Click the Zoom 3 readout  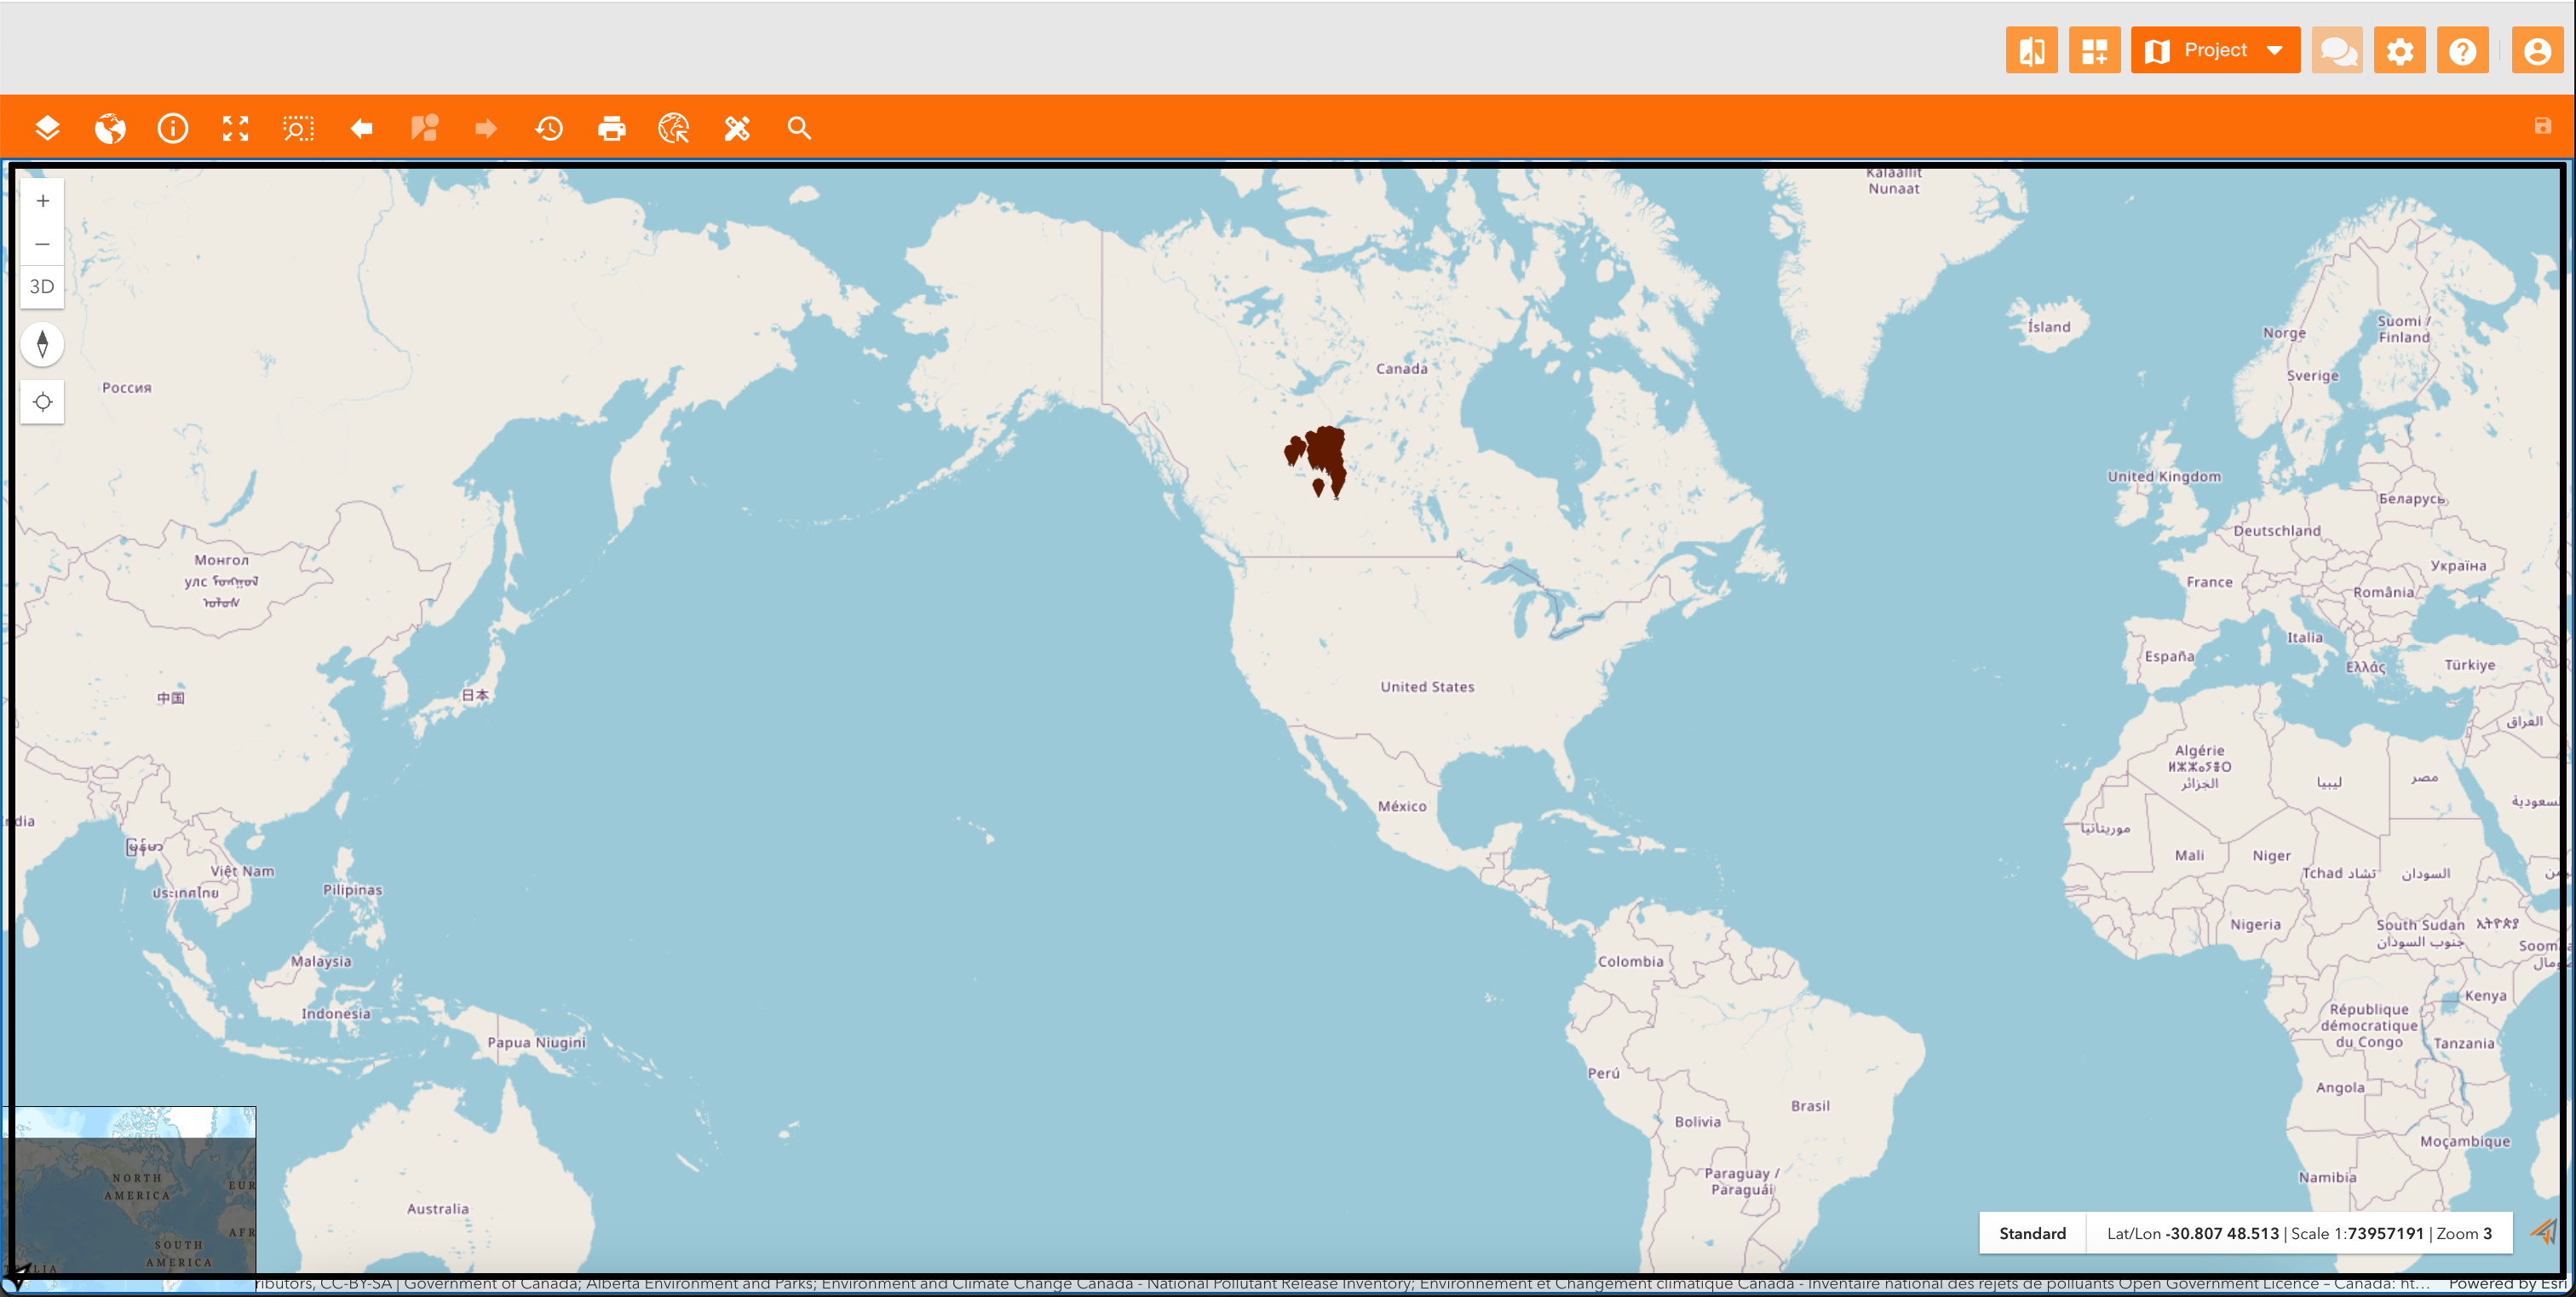[x=2464, y=1233]
